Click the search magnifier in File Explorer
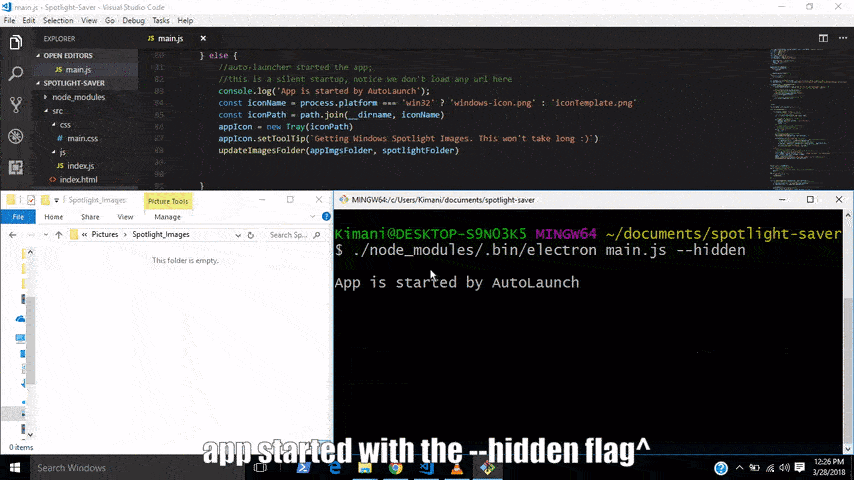 [317, 235]
